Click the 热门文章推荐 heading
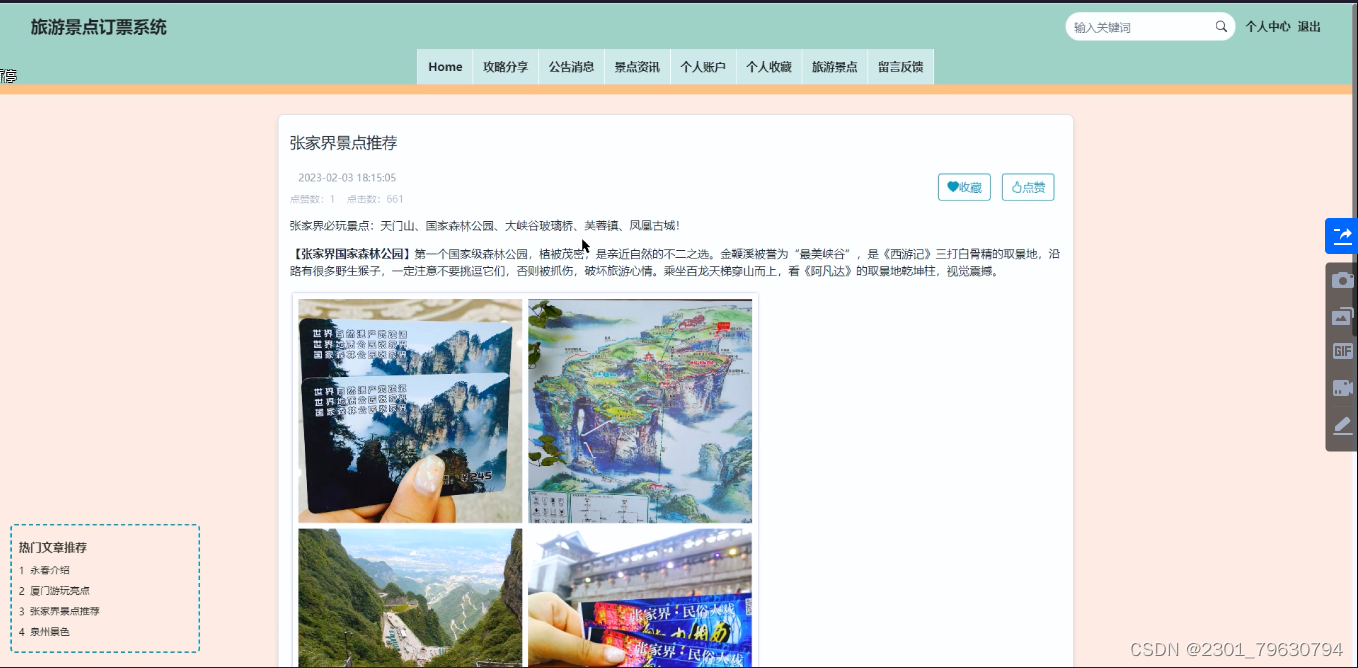This screenshot has width=1358, height=668. pyautogui.click(x=53, y=548)
